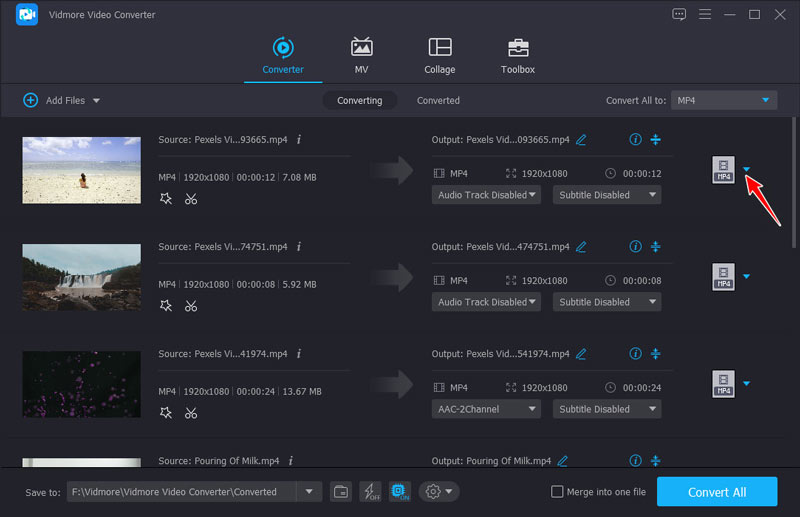Click the scissors cut icon for the beach video
800x517 pixels.
coord(191,199)
